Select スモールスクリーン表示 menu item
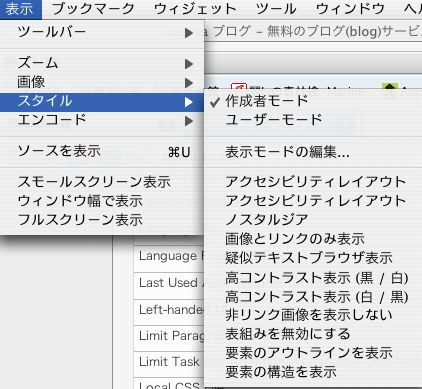 [x=102, y=182]
